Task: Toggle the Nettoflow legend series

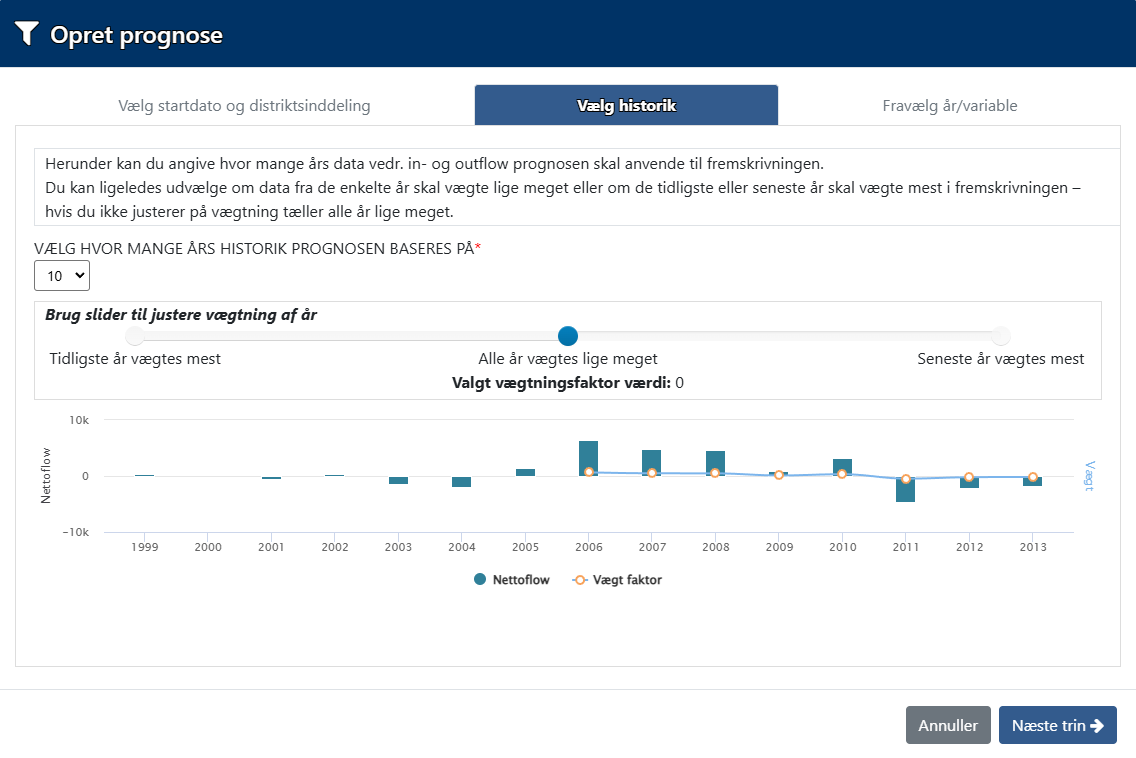Action: [x=511, y=580]
